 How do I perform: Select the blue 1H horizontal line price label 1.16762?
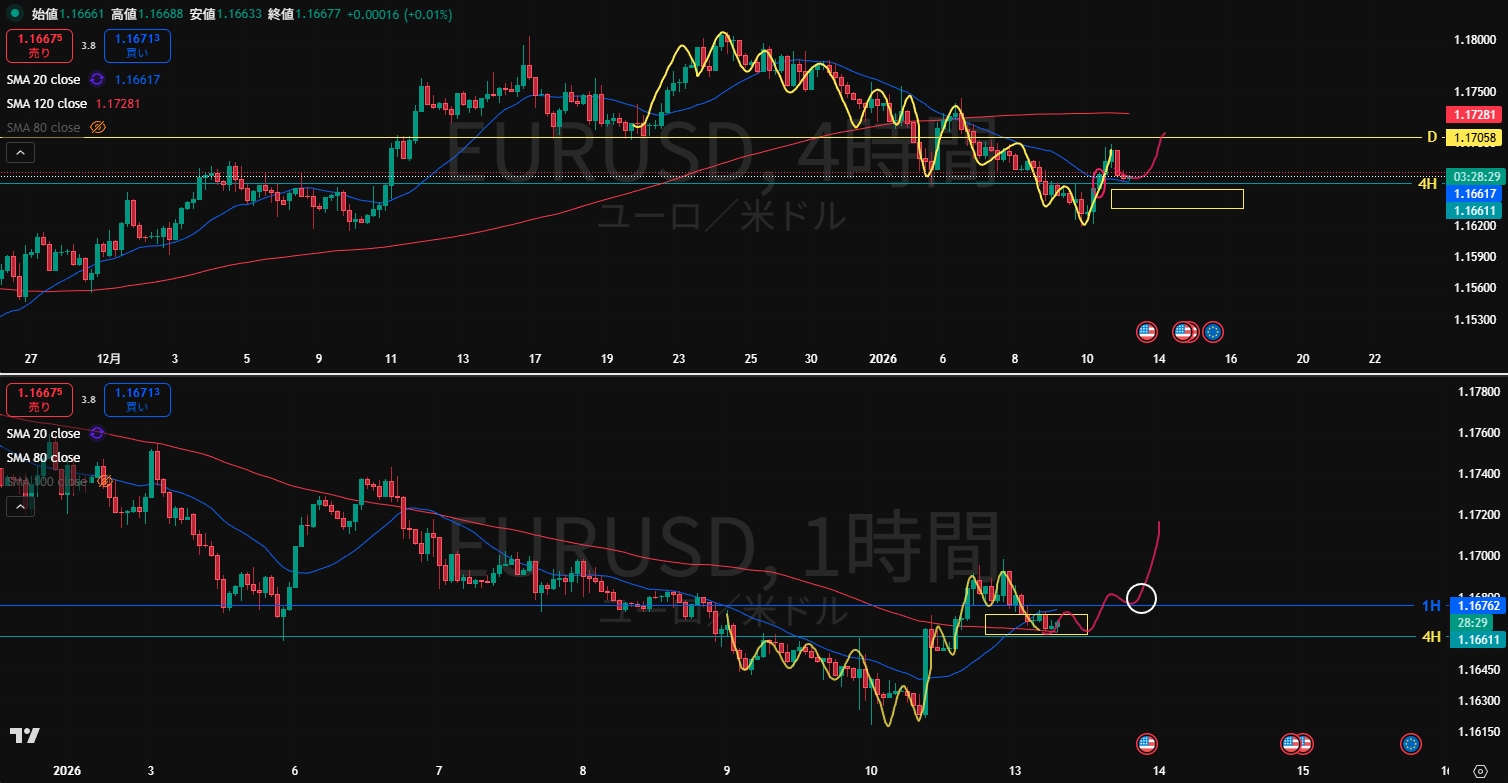click(x=1474, y=606)
